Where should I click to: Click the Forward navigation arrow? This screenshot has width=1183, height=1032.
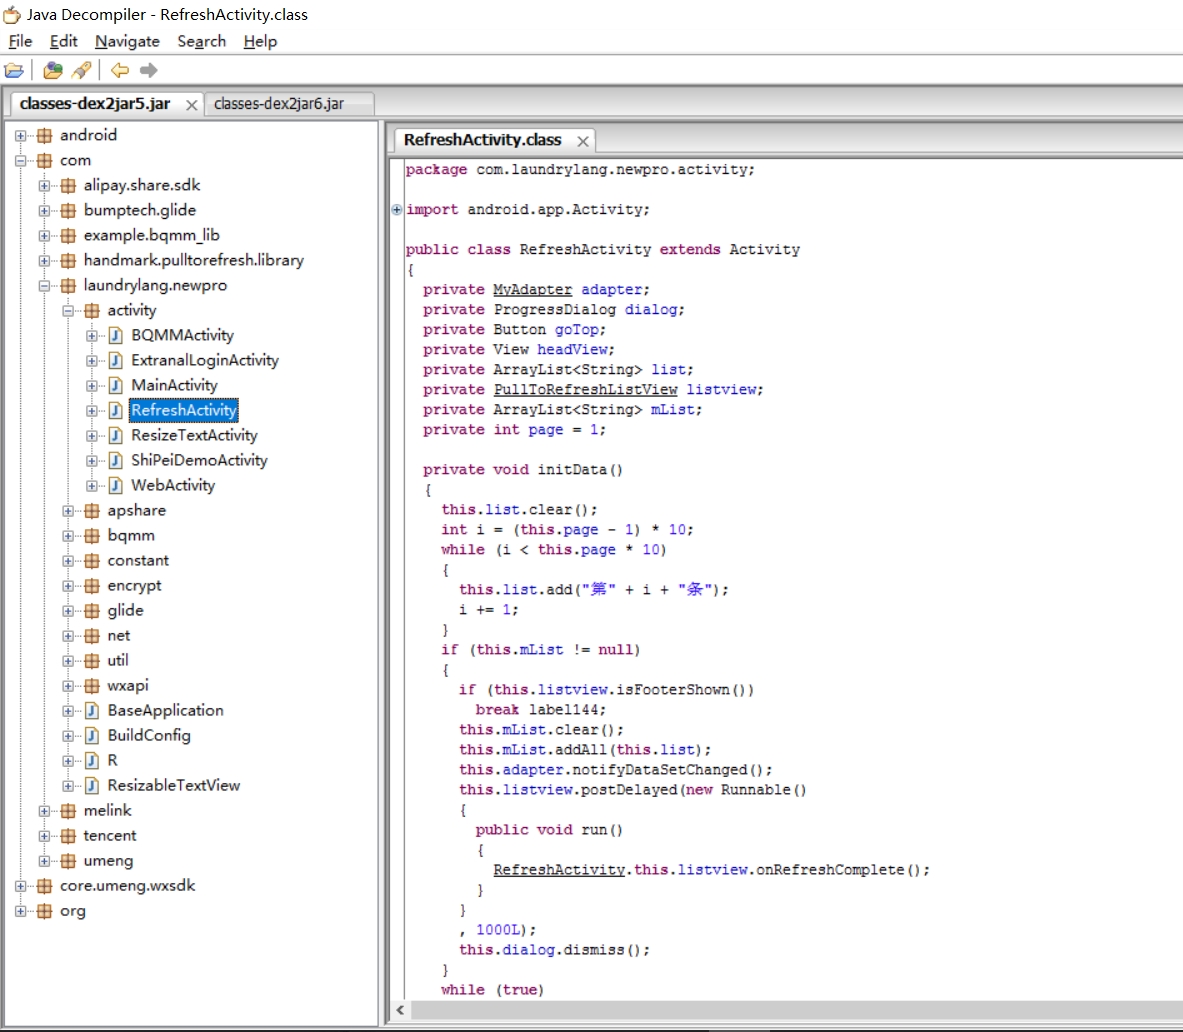tap(149, 70)
